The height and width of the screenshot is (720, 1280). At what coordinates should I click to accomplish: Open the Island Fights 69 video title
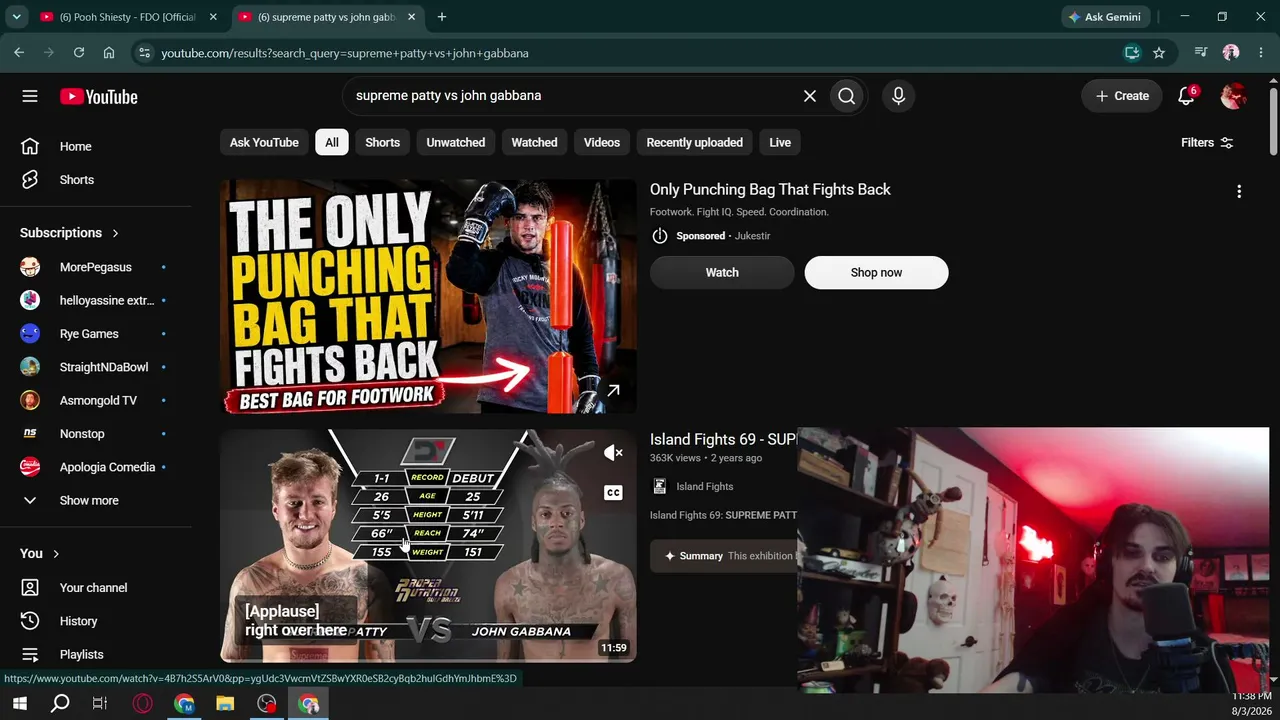(x=723, y=439)
